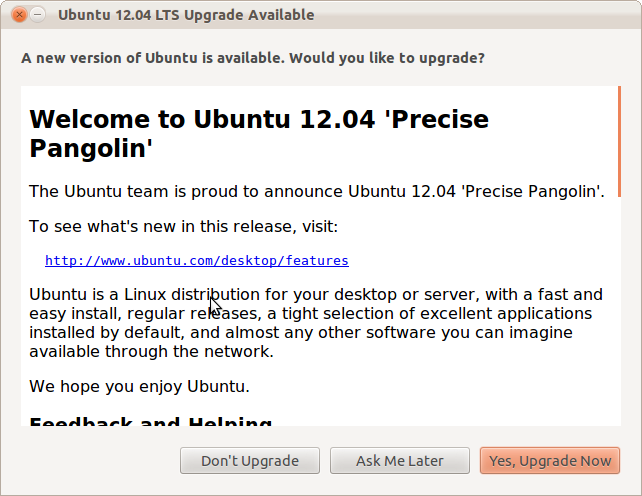This screenshot has width=642, height=496.
Task: Open the ubuntu.com desktop features link
Action: coord(197,261)
